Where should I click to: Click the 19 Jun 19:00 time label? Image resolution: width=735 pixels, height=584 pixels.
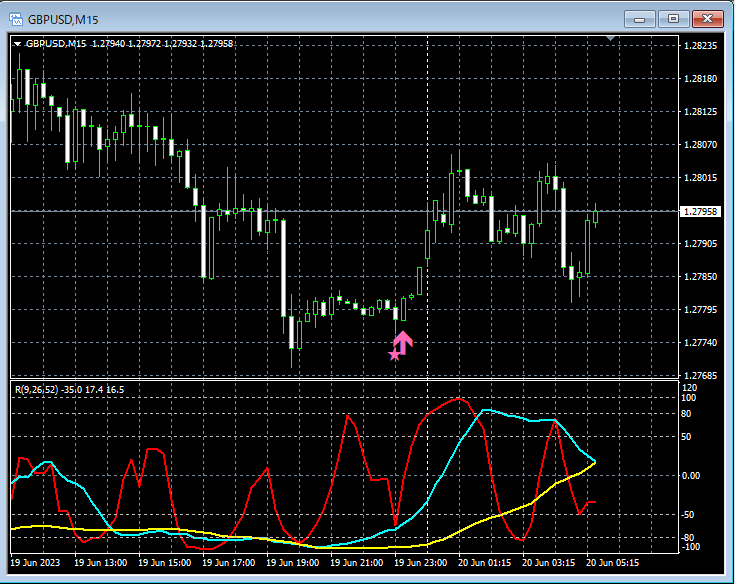pyautogui.click(x=292, y=562)
